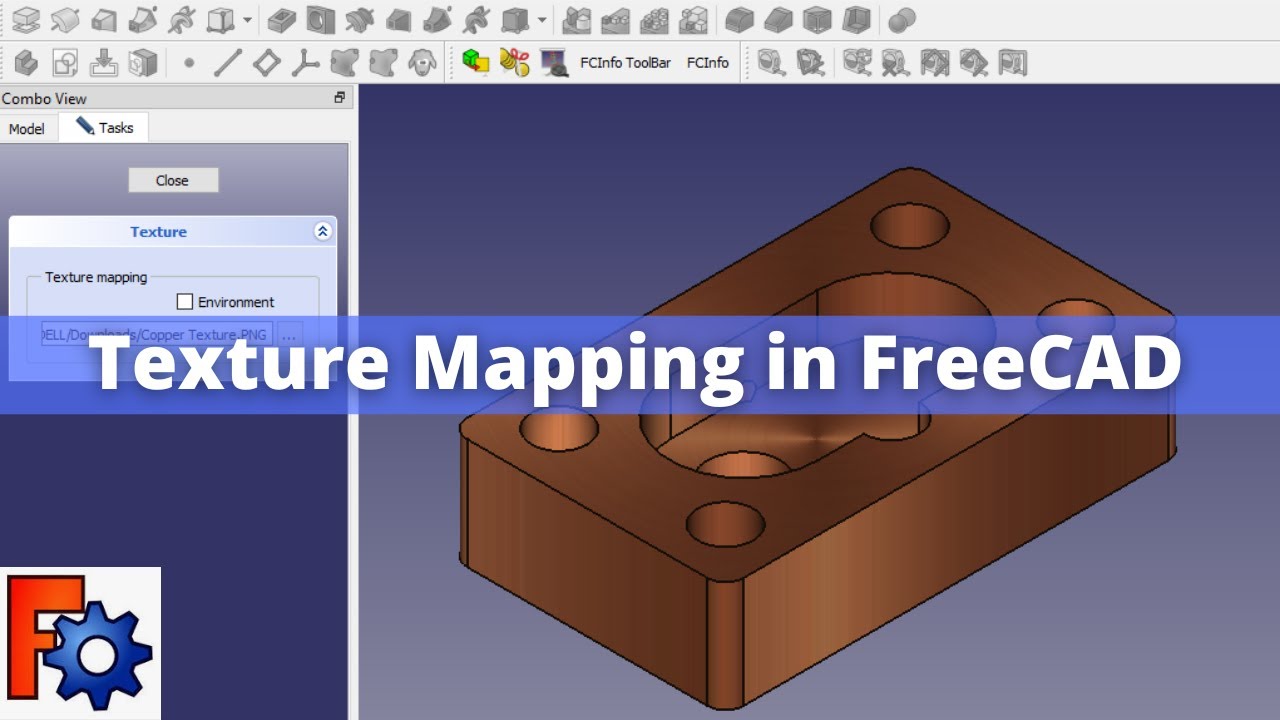The image size is (1280, 720).
Task: Create a datum point
Action: [x=189, y=63]
